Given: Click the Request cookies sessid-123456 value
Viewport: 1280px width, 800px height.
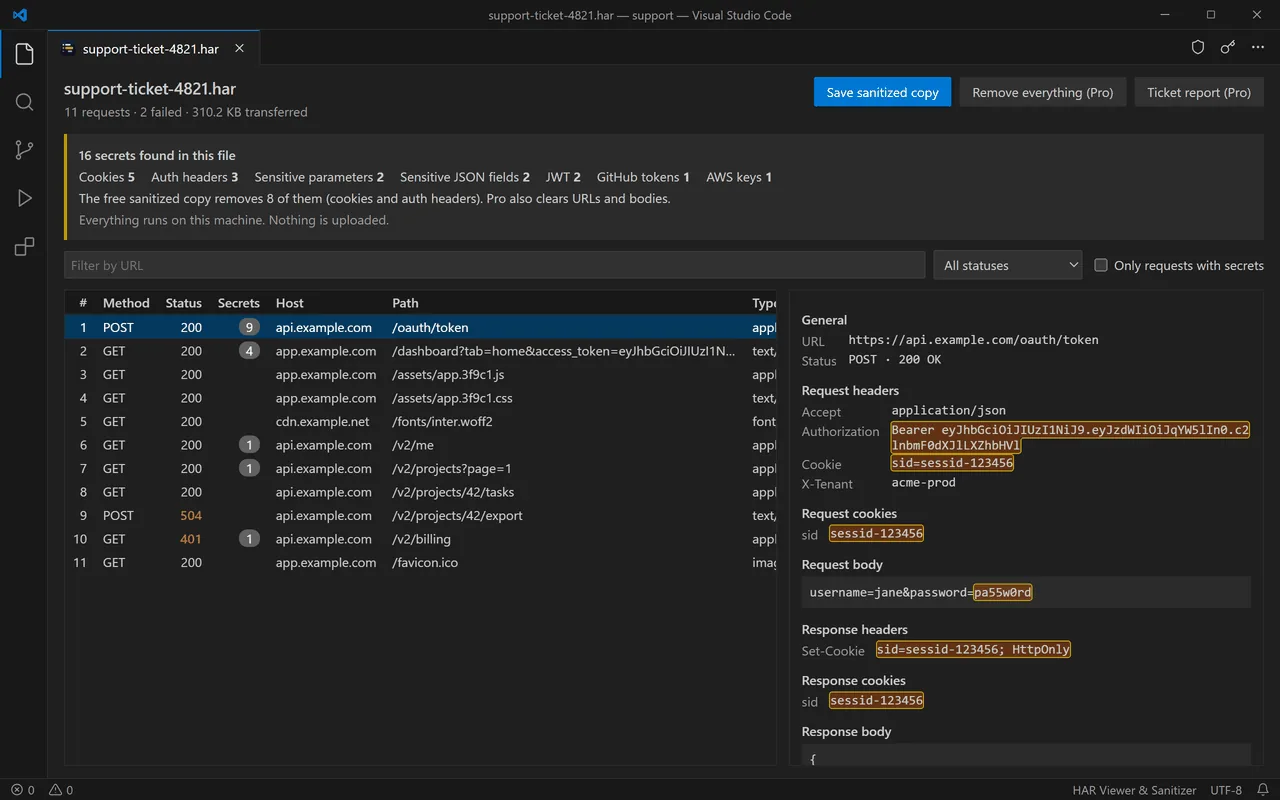Looking at the screenshot, I should pyautogui.click(x=876, y=533).
